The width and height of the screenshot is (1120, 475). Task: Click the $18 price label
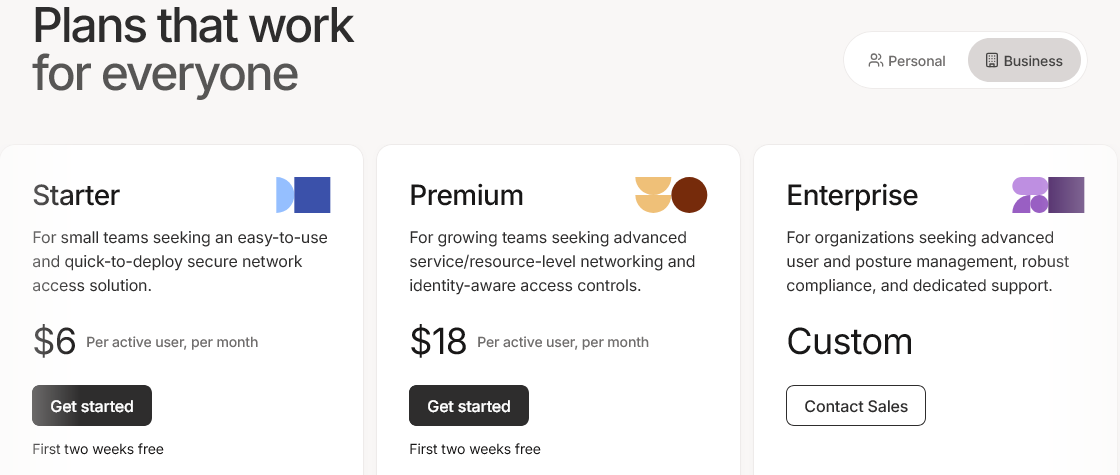click(438, 341)
